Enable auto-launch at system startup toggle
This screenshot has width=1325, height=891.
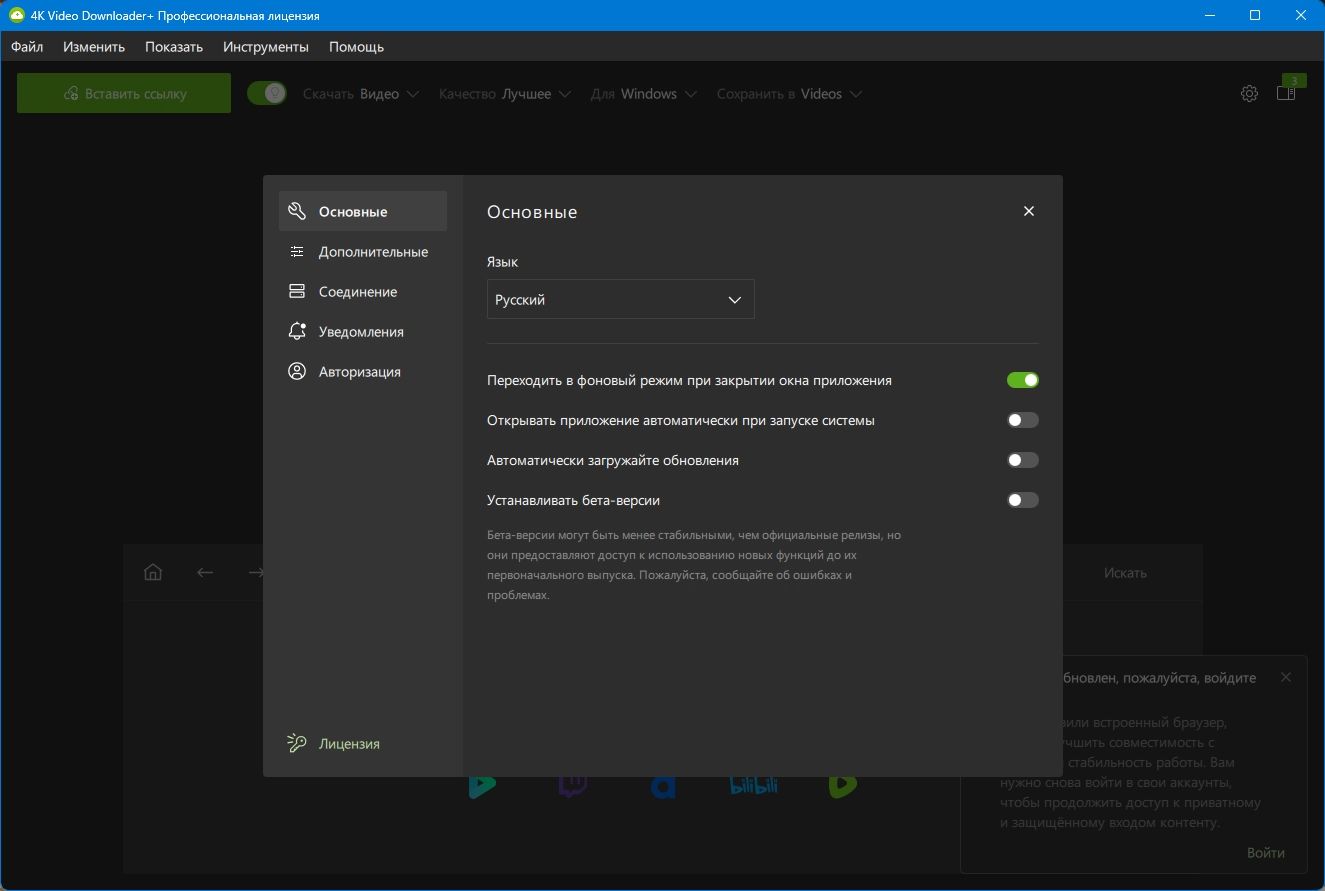pos(1022,420)
